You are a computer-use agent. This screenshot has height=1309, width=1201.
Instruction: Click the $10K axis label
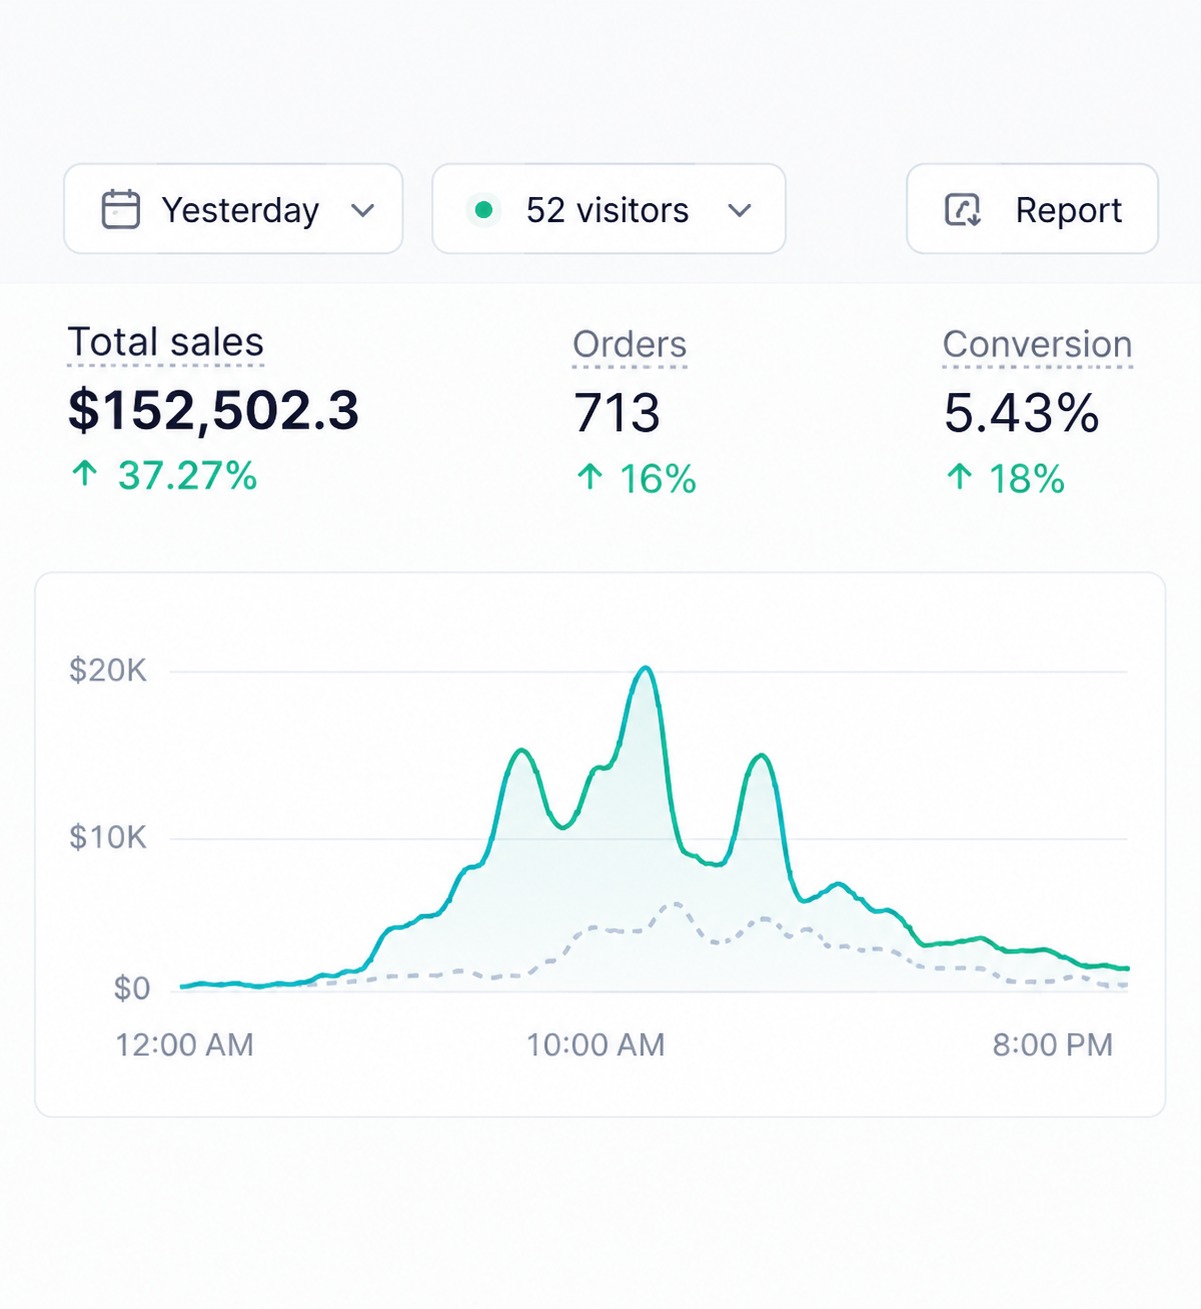point(108,837)
